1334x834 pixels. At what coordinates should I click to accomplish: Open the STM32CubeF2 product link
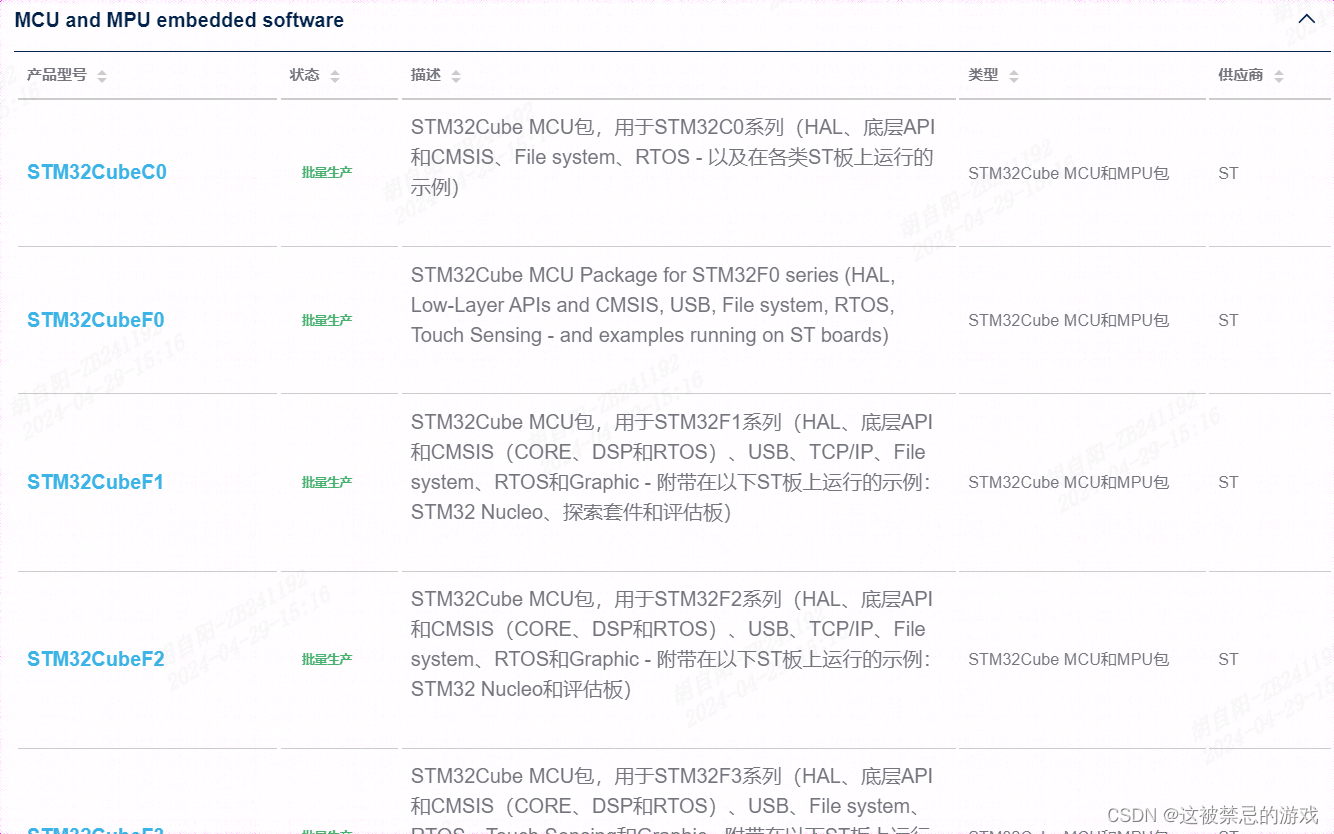click(x=96, y=659)
